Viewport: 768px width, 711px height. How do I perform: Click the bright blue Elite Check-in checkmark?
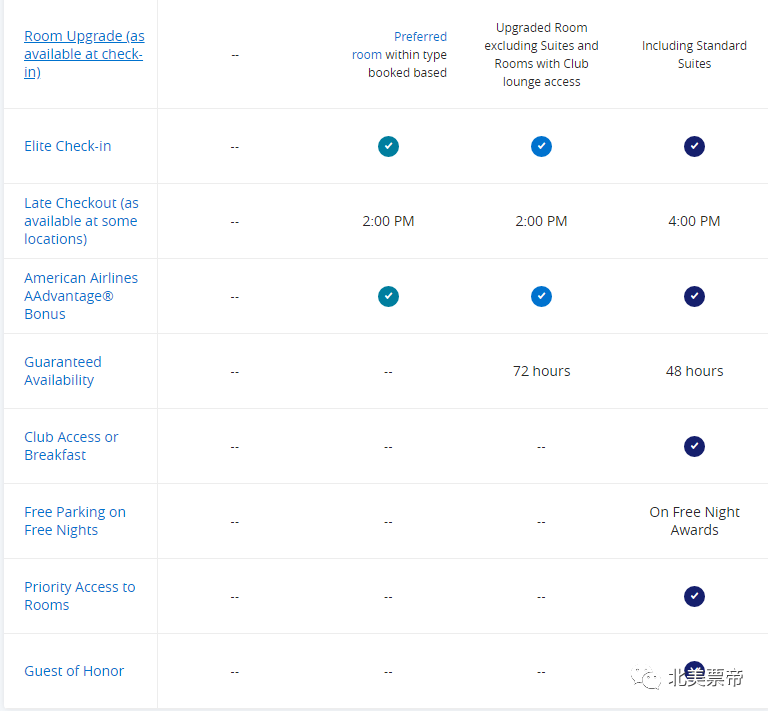(541, 146)
